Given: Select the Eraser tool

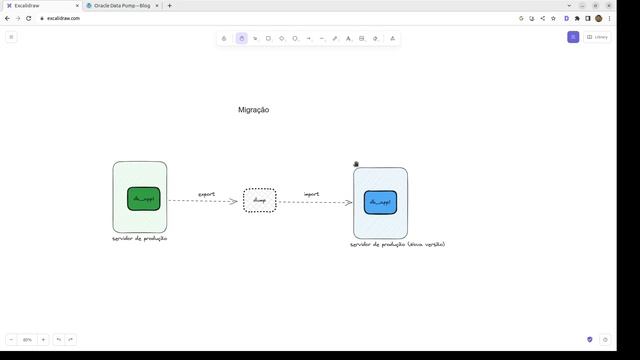Looking at the screenshot, I should tap(375, 38).
